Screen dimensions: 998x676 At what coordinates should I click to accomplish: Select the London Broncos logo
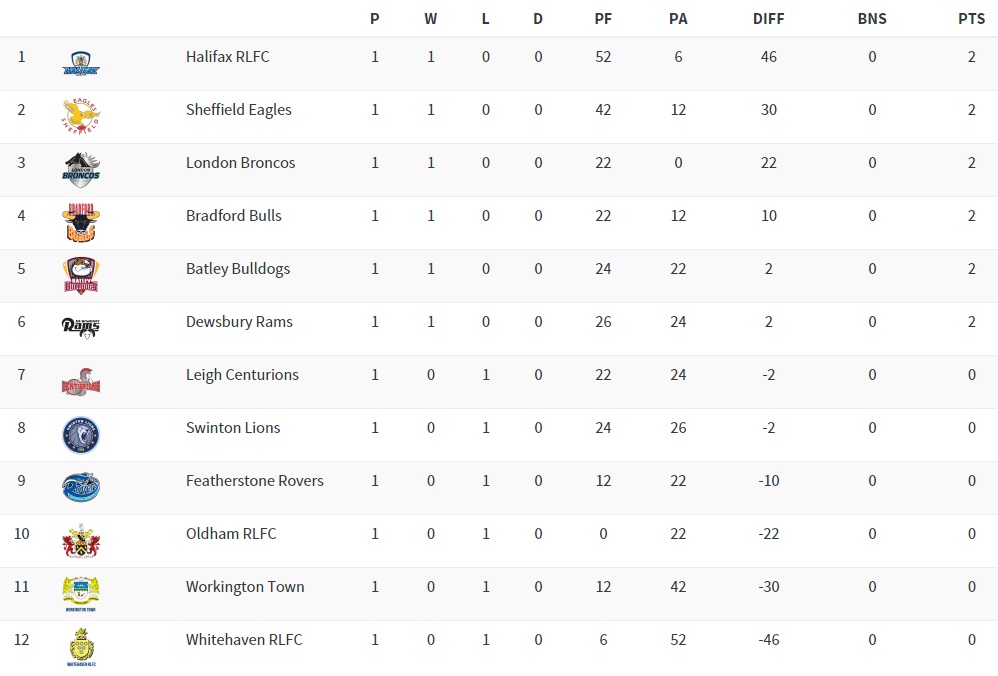coord(81,170)
